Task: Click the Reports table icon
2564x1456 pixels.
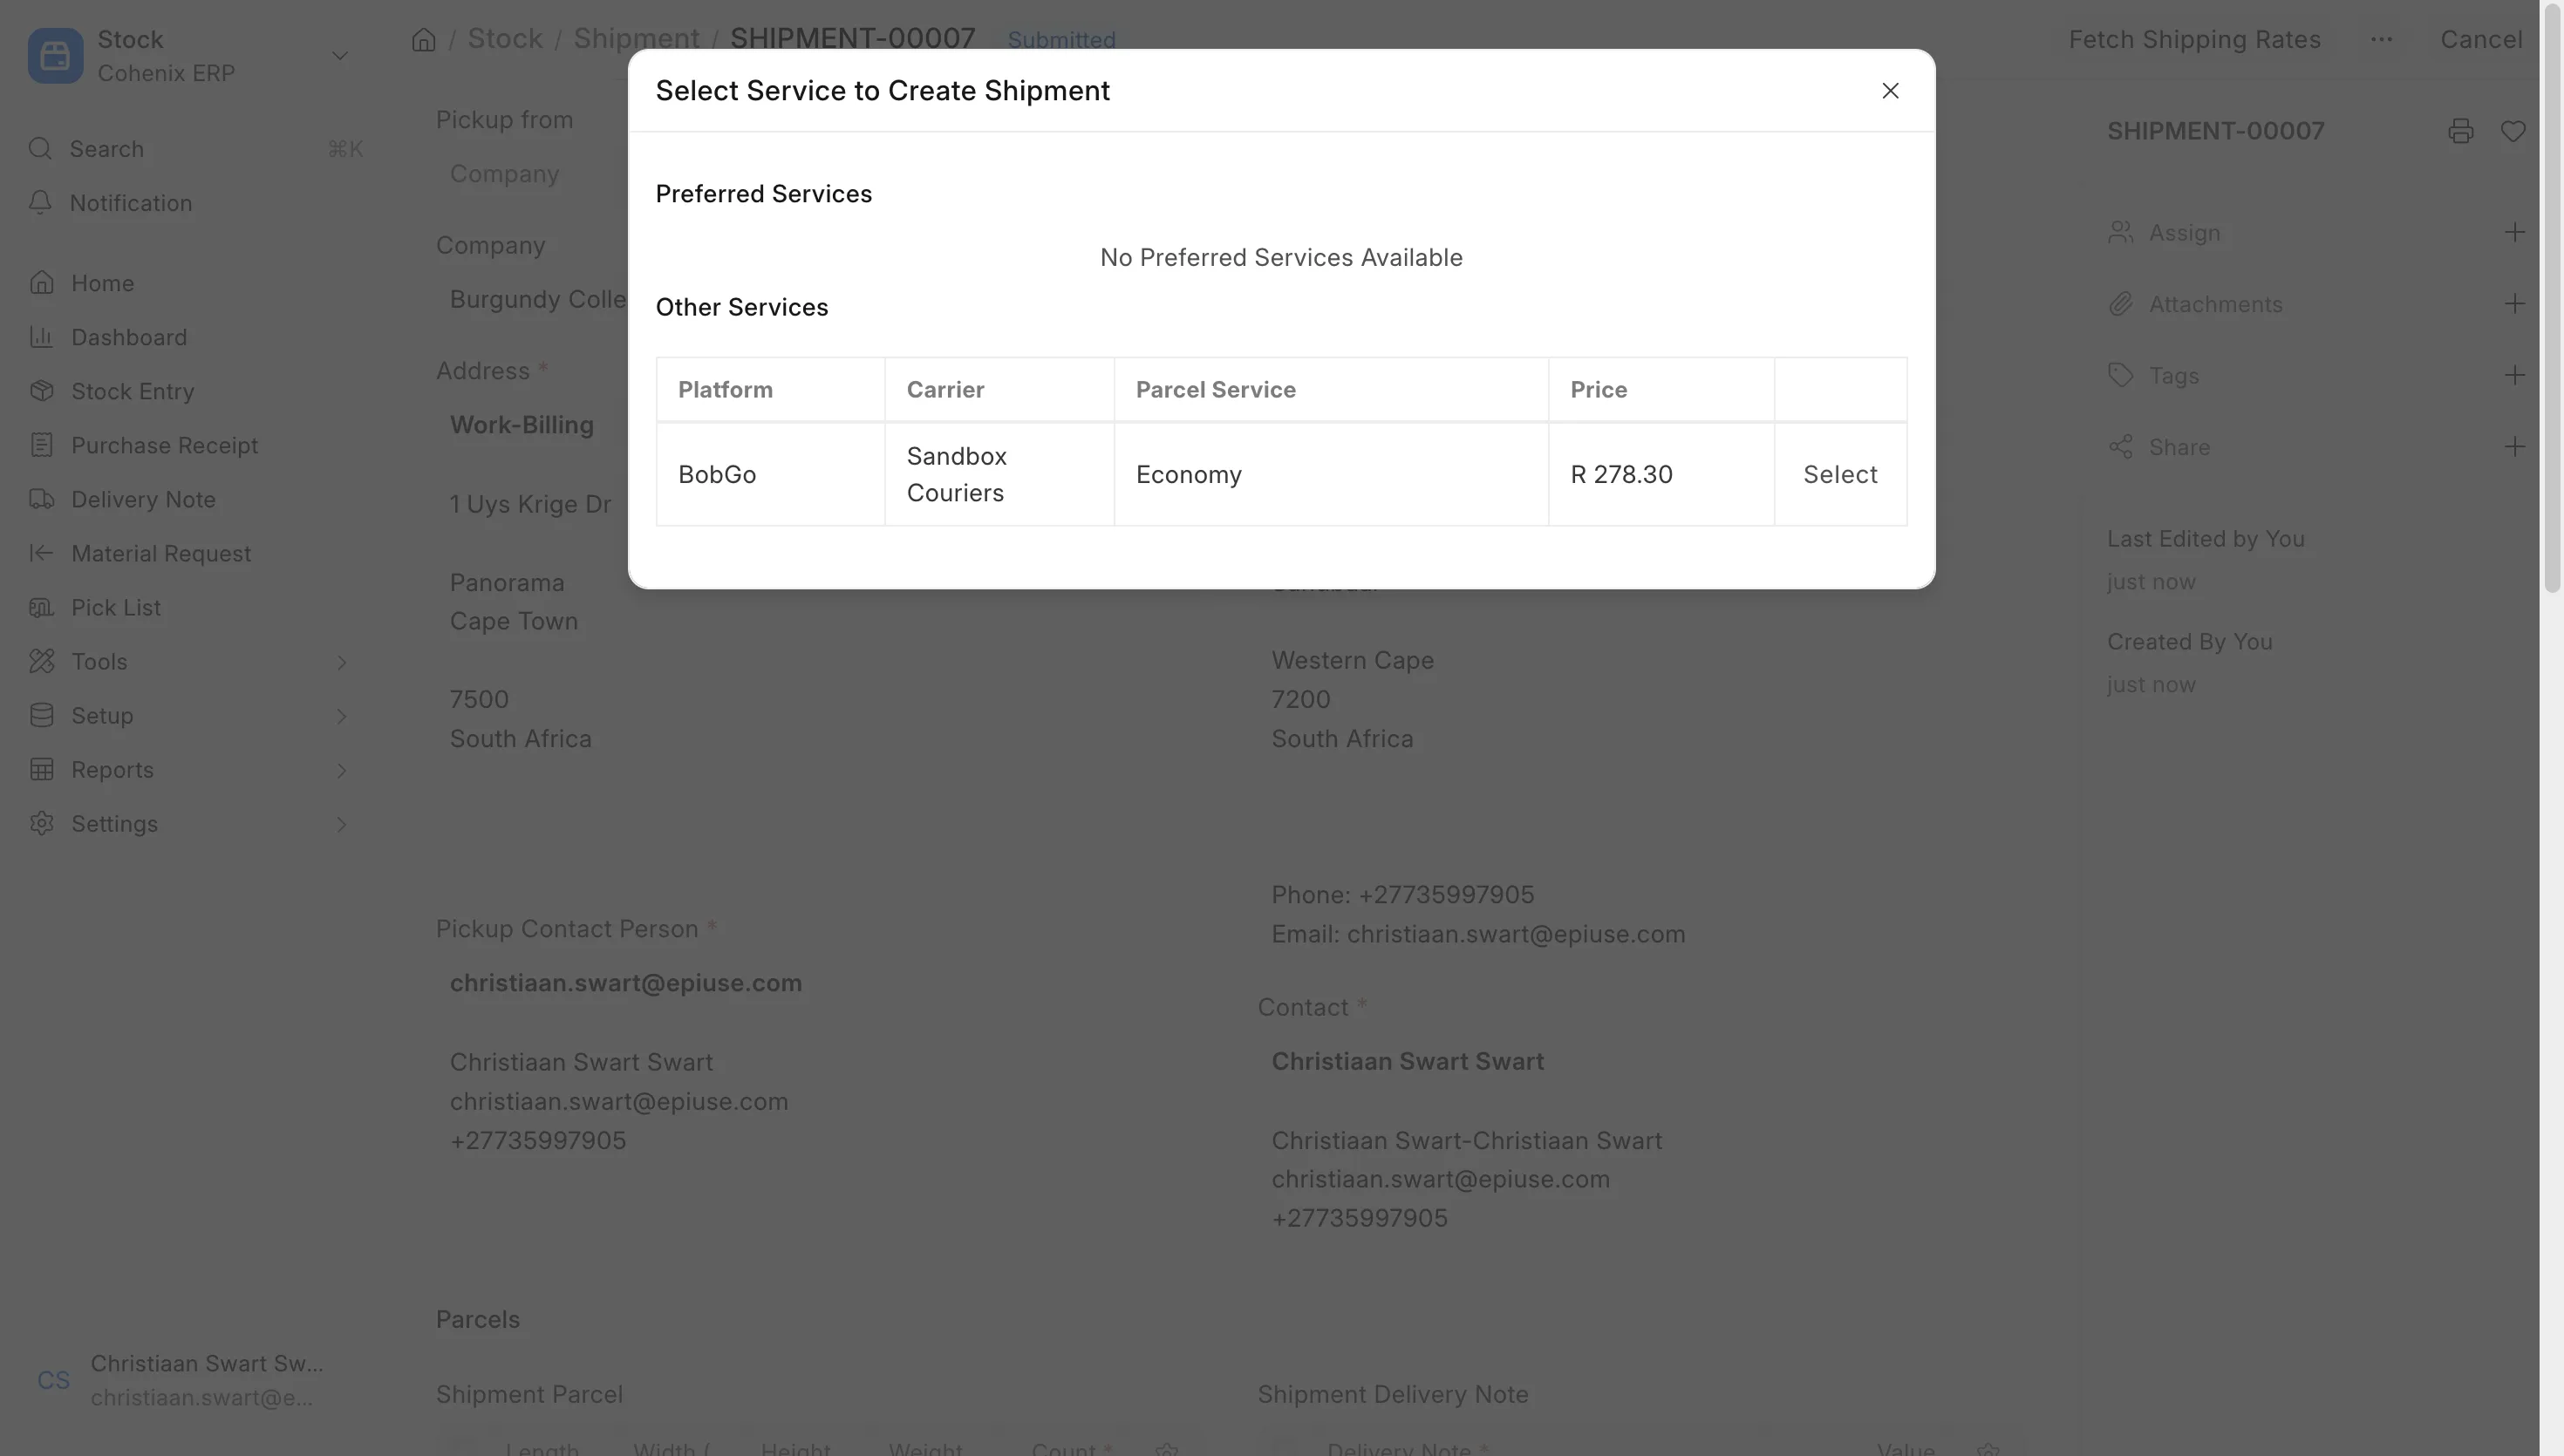Action: tap(42, 769)
